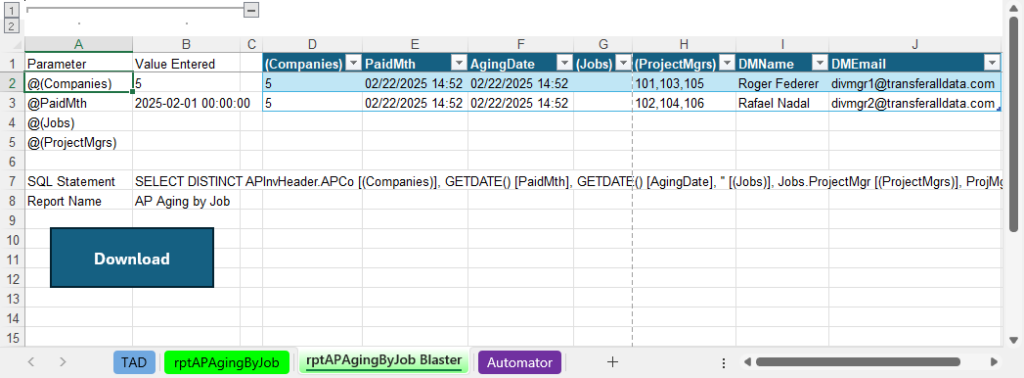Select cell divmgr1@transferalldata.com

915,83
